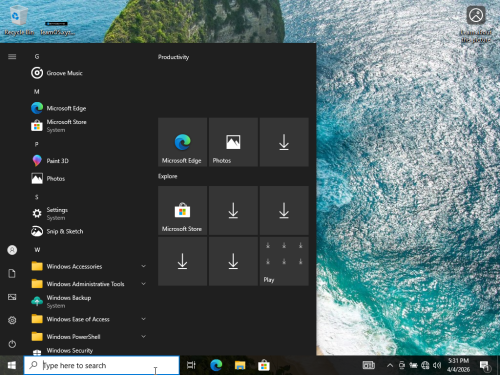The image size is (500, 375).
Task: Open the Photos tile
Action: click(233, 142)
